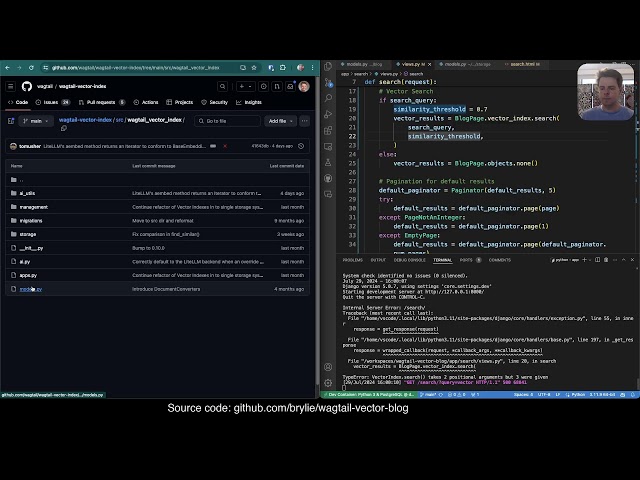Switch to the DEBUG CONSOLE panel tab

coord(409,260)
